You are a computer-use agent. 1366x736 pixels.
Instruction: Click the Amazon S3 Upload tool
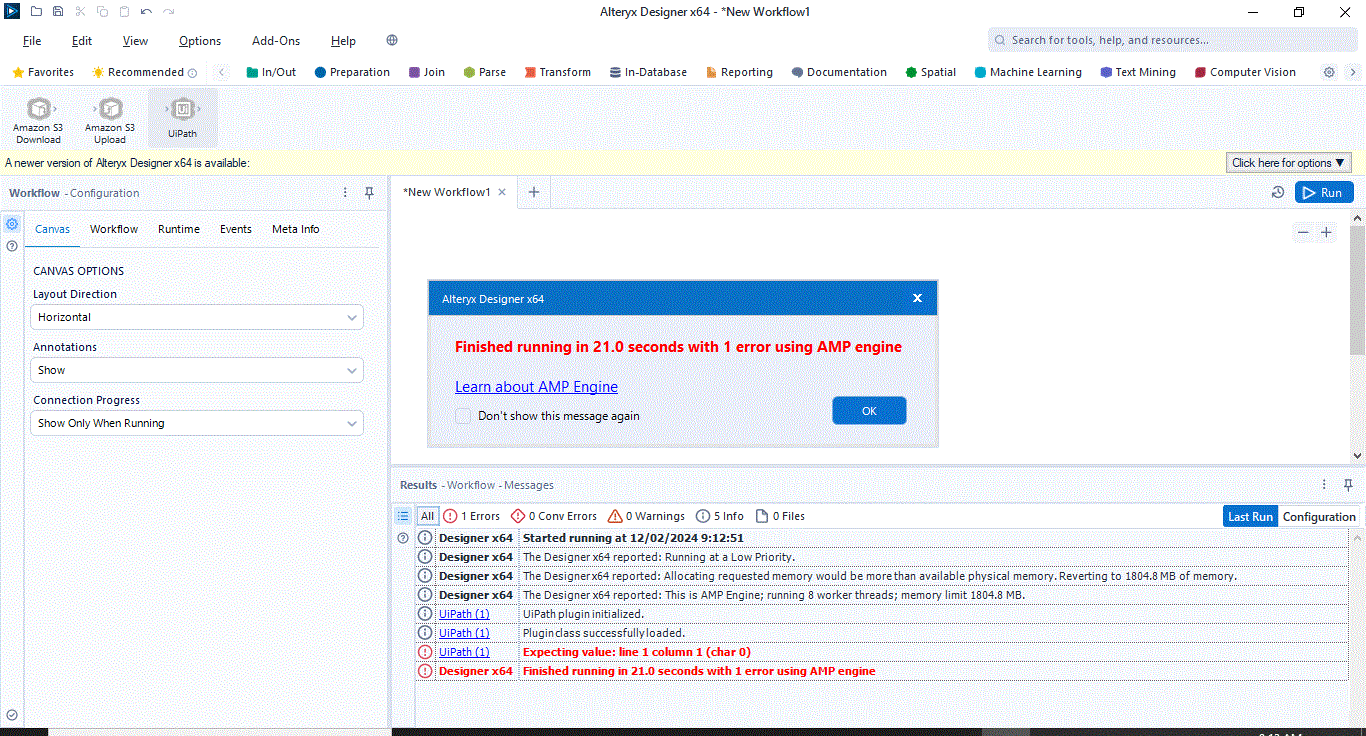click(108, 115)
